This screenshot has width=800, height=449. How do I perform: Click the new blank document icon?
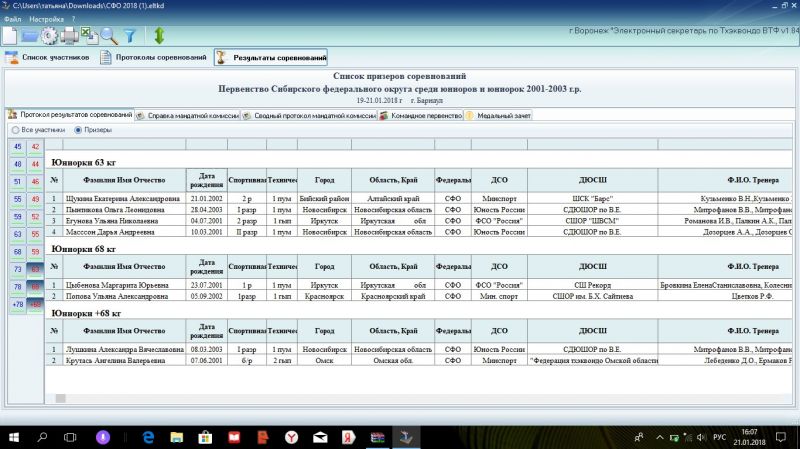pos(10,36)
